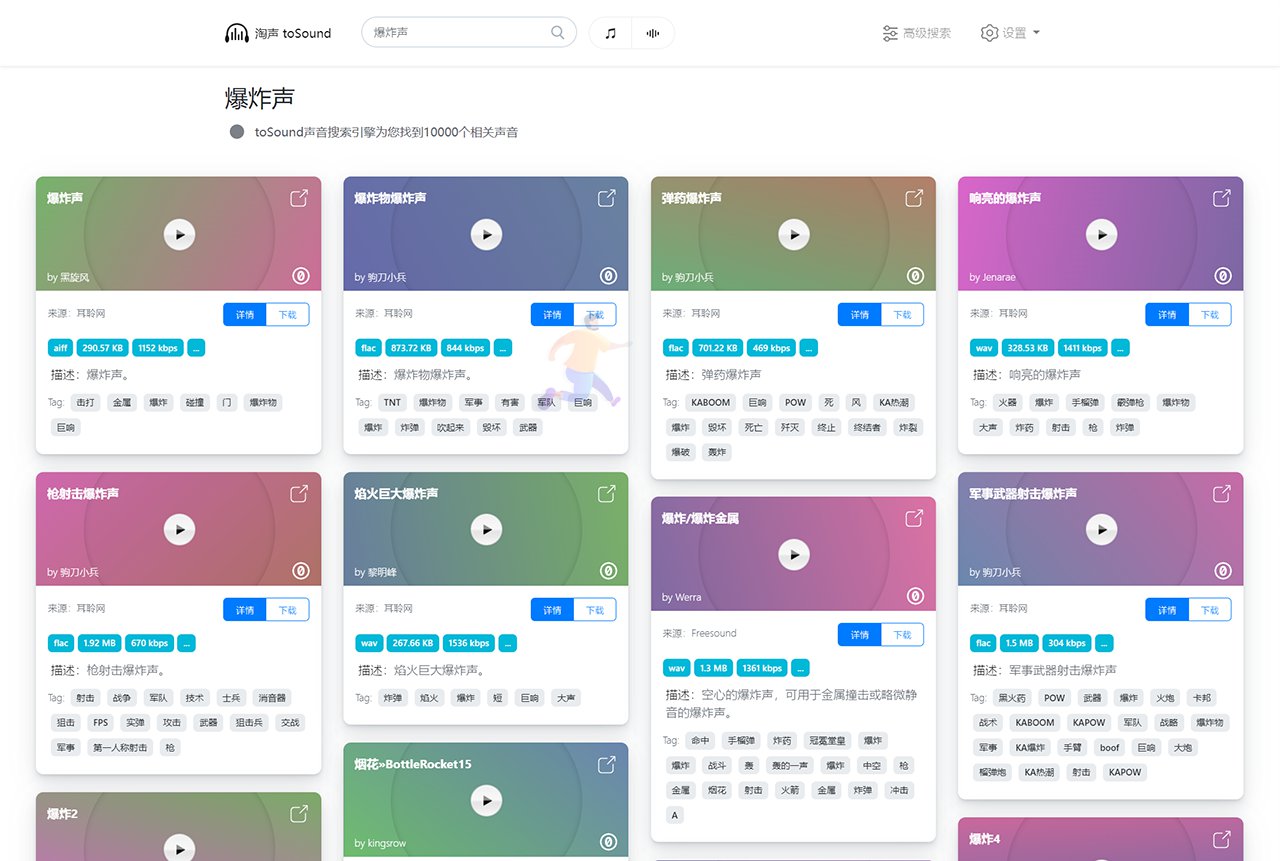This screenshot has height=861, width=1280.
Task: Open 响亮的爆炸声 external link icon
Action: tap(1221, 198)
